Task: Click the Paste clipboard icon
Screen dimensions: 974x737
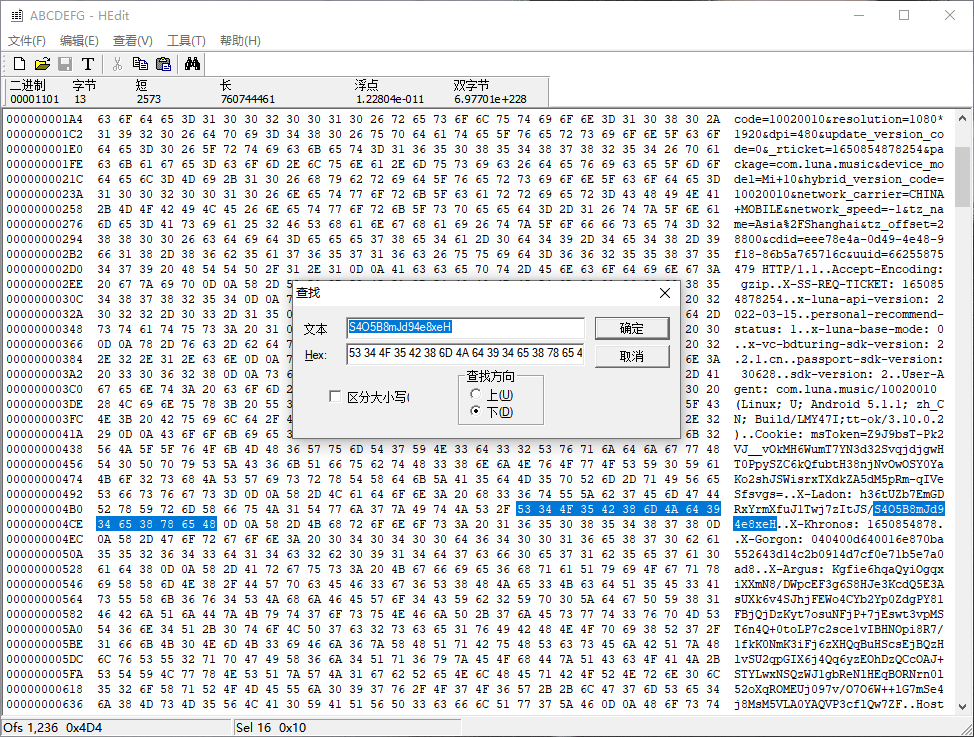Action: coord(164,62)
